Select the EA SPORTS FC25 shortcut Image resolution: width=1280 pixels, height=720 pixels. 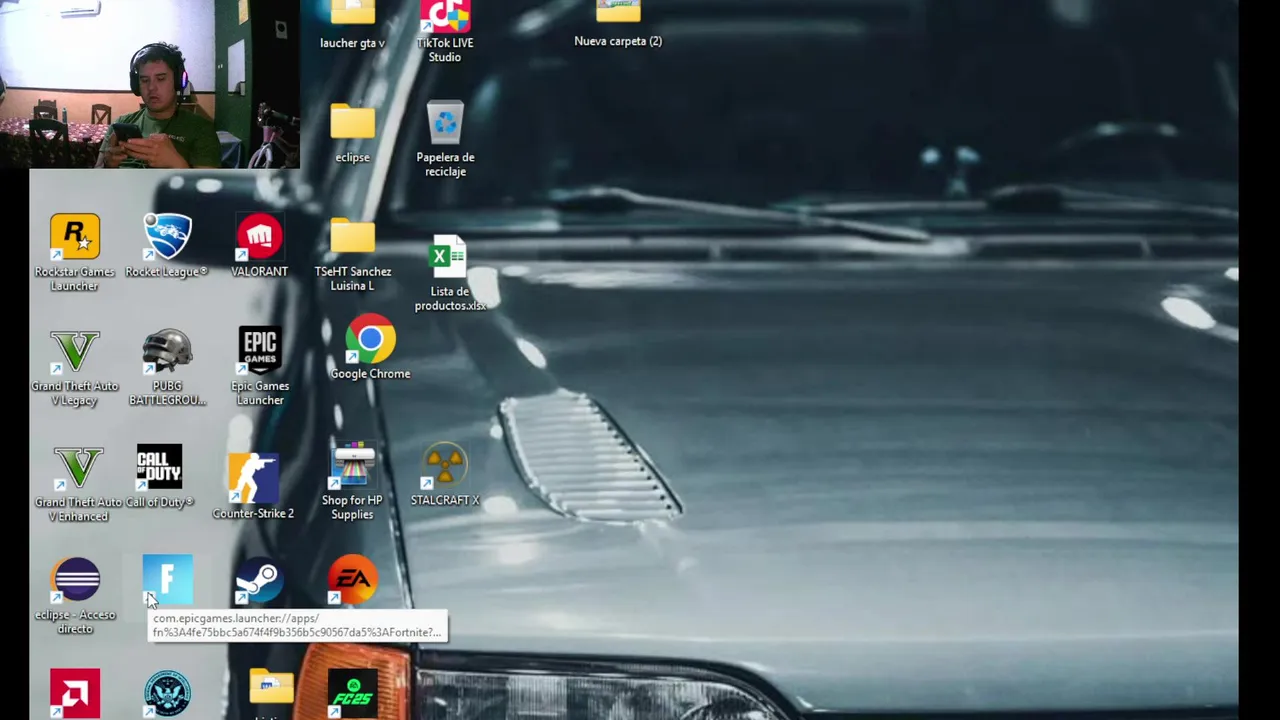pos(352,694)
